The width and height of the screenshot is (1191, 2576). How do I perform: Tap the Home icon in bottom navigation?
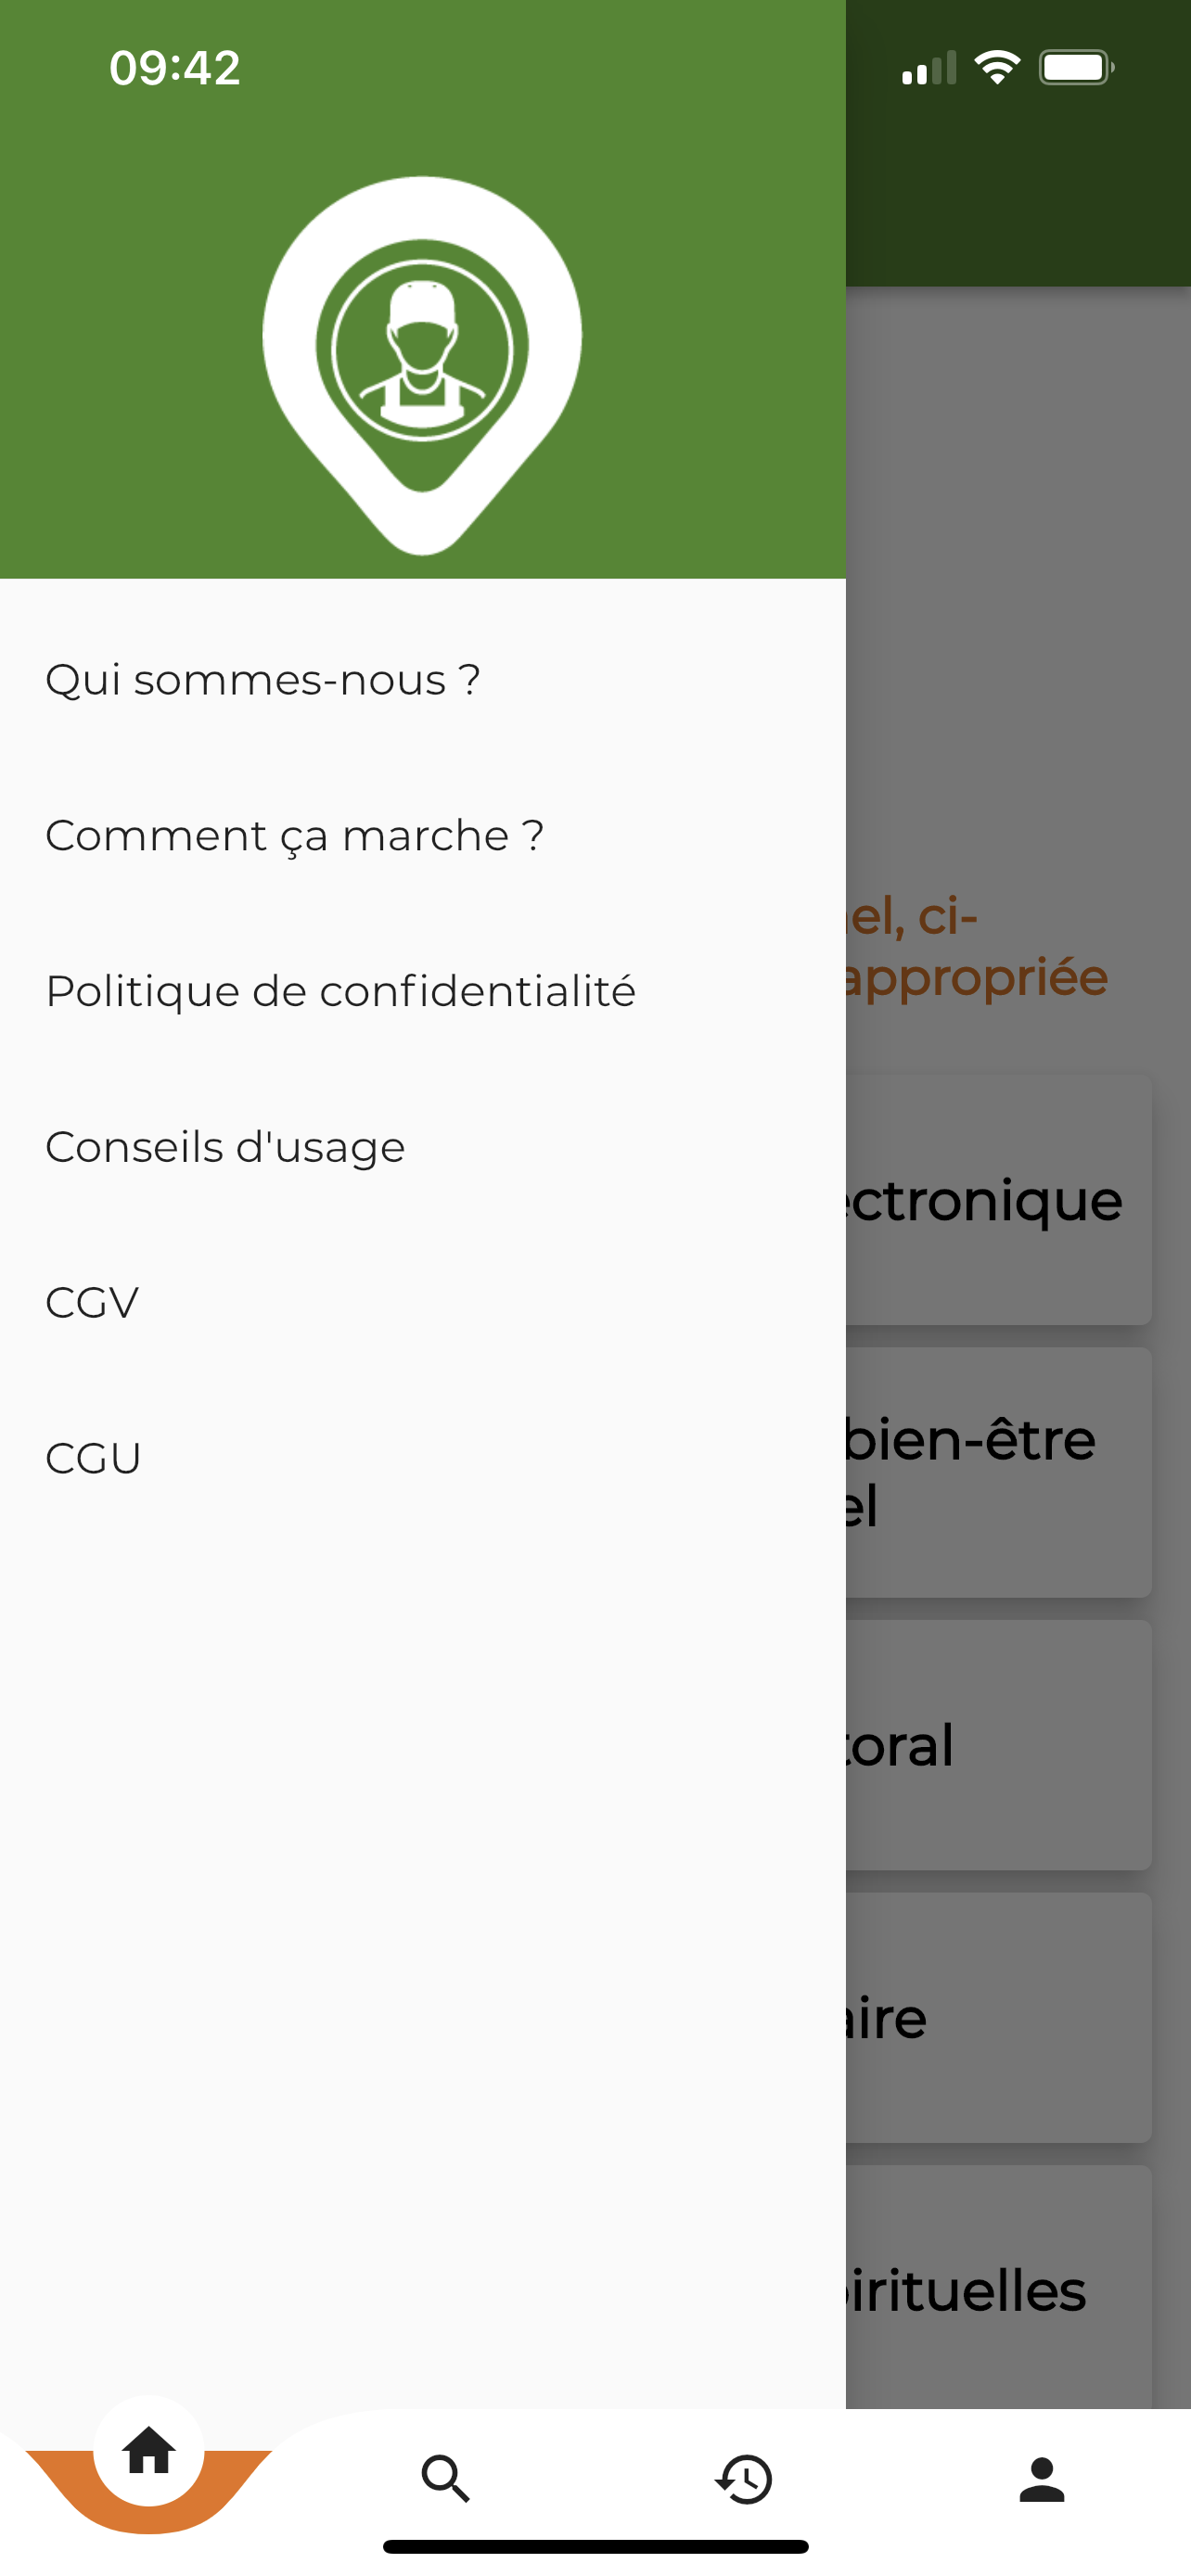(x=149, y=2452)
